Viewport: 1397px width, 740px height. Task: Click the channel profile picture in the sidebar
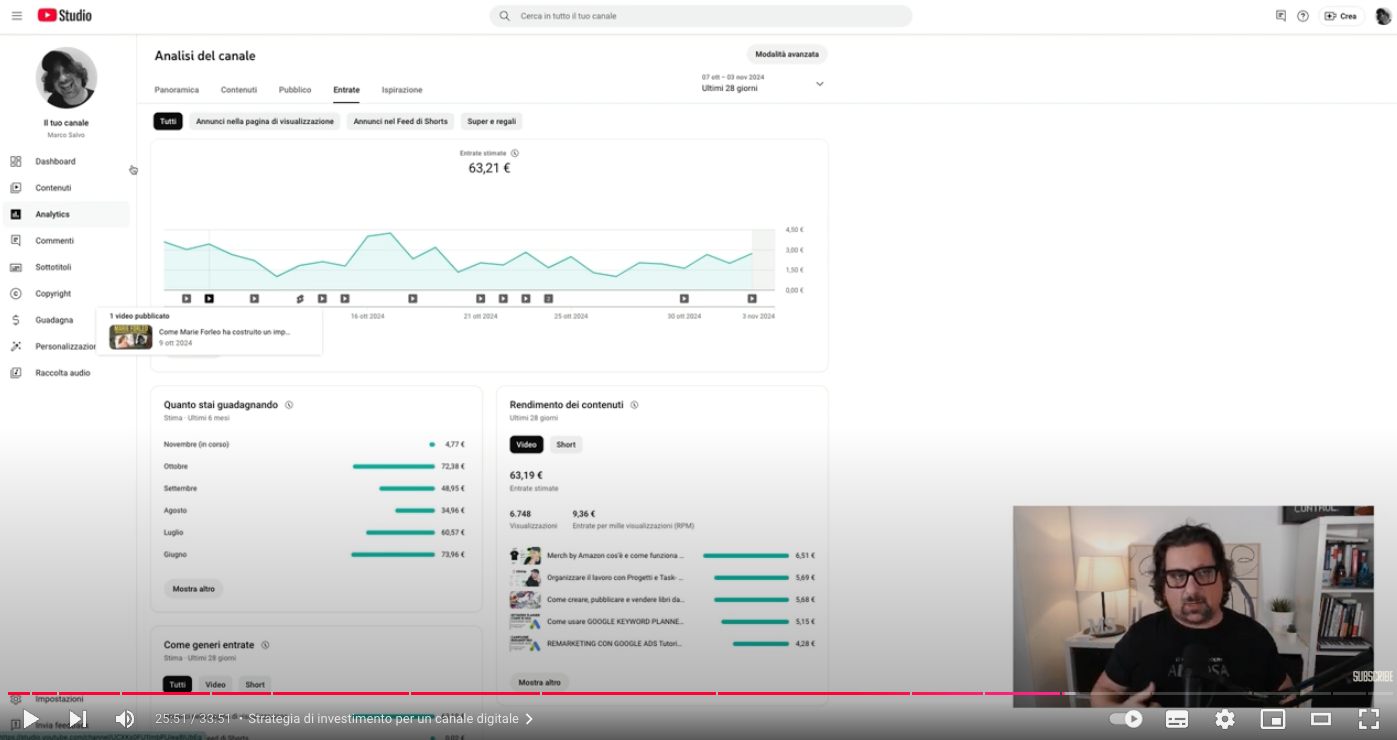pos(66,78)
